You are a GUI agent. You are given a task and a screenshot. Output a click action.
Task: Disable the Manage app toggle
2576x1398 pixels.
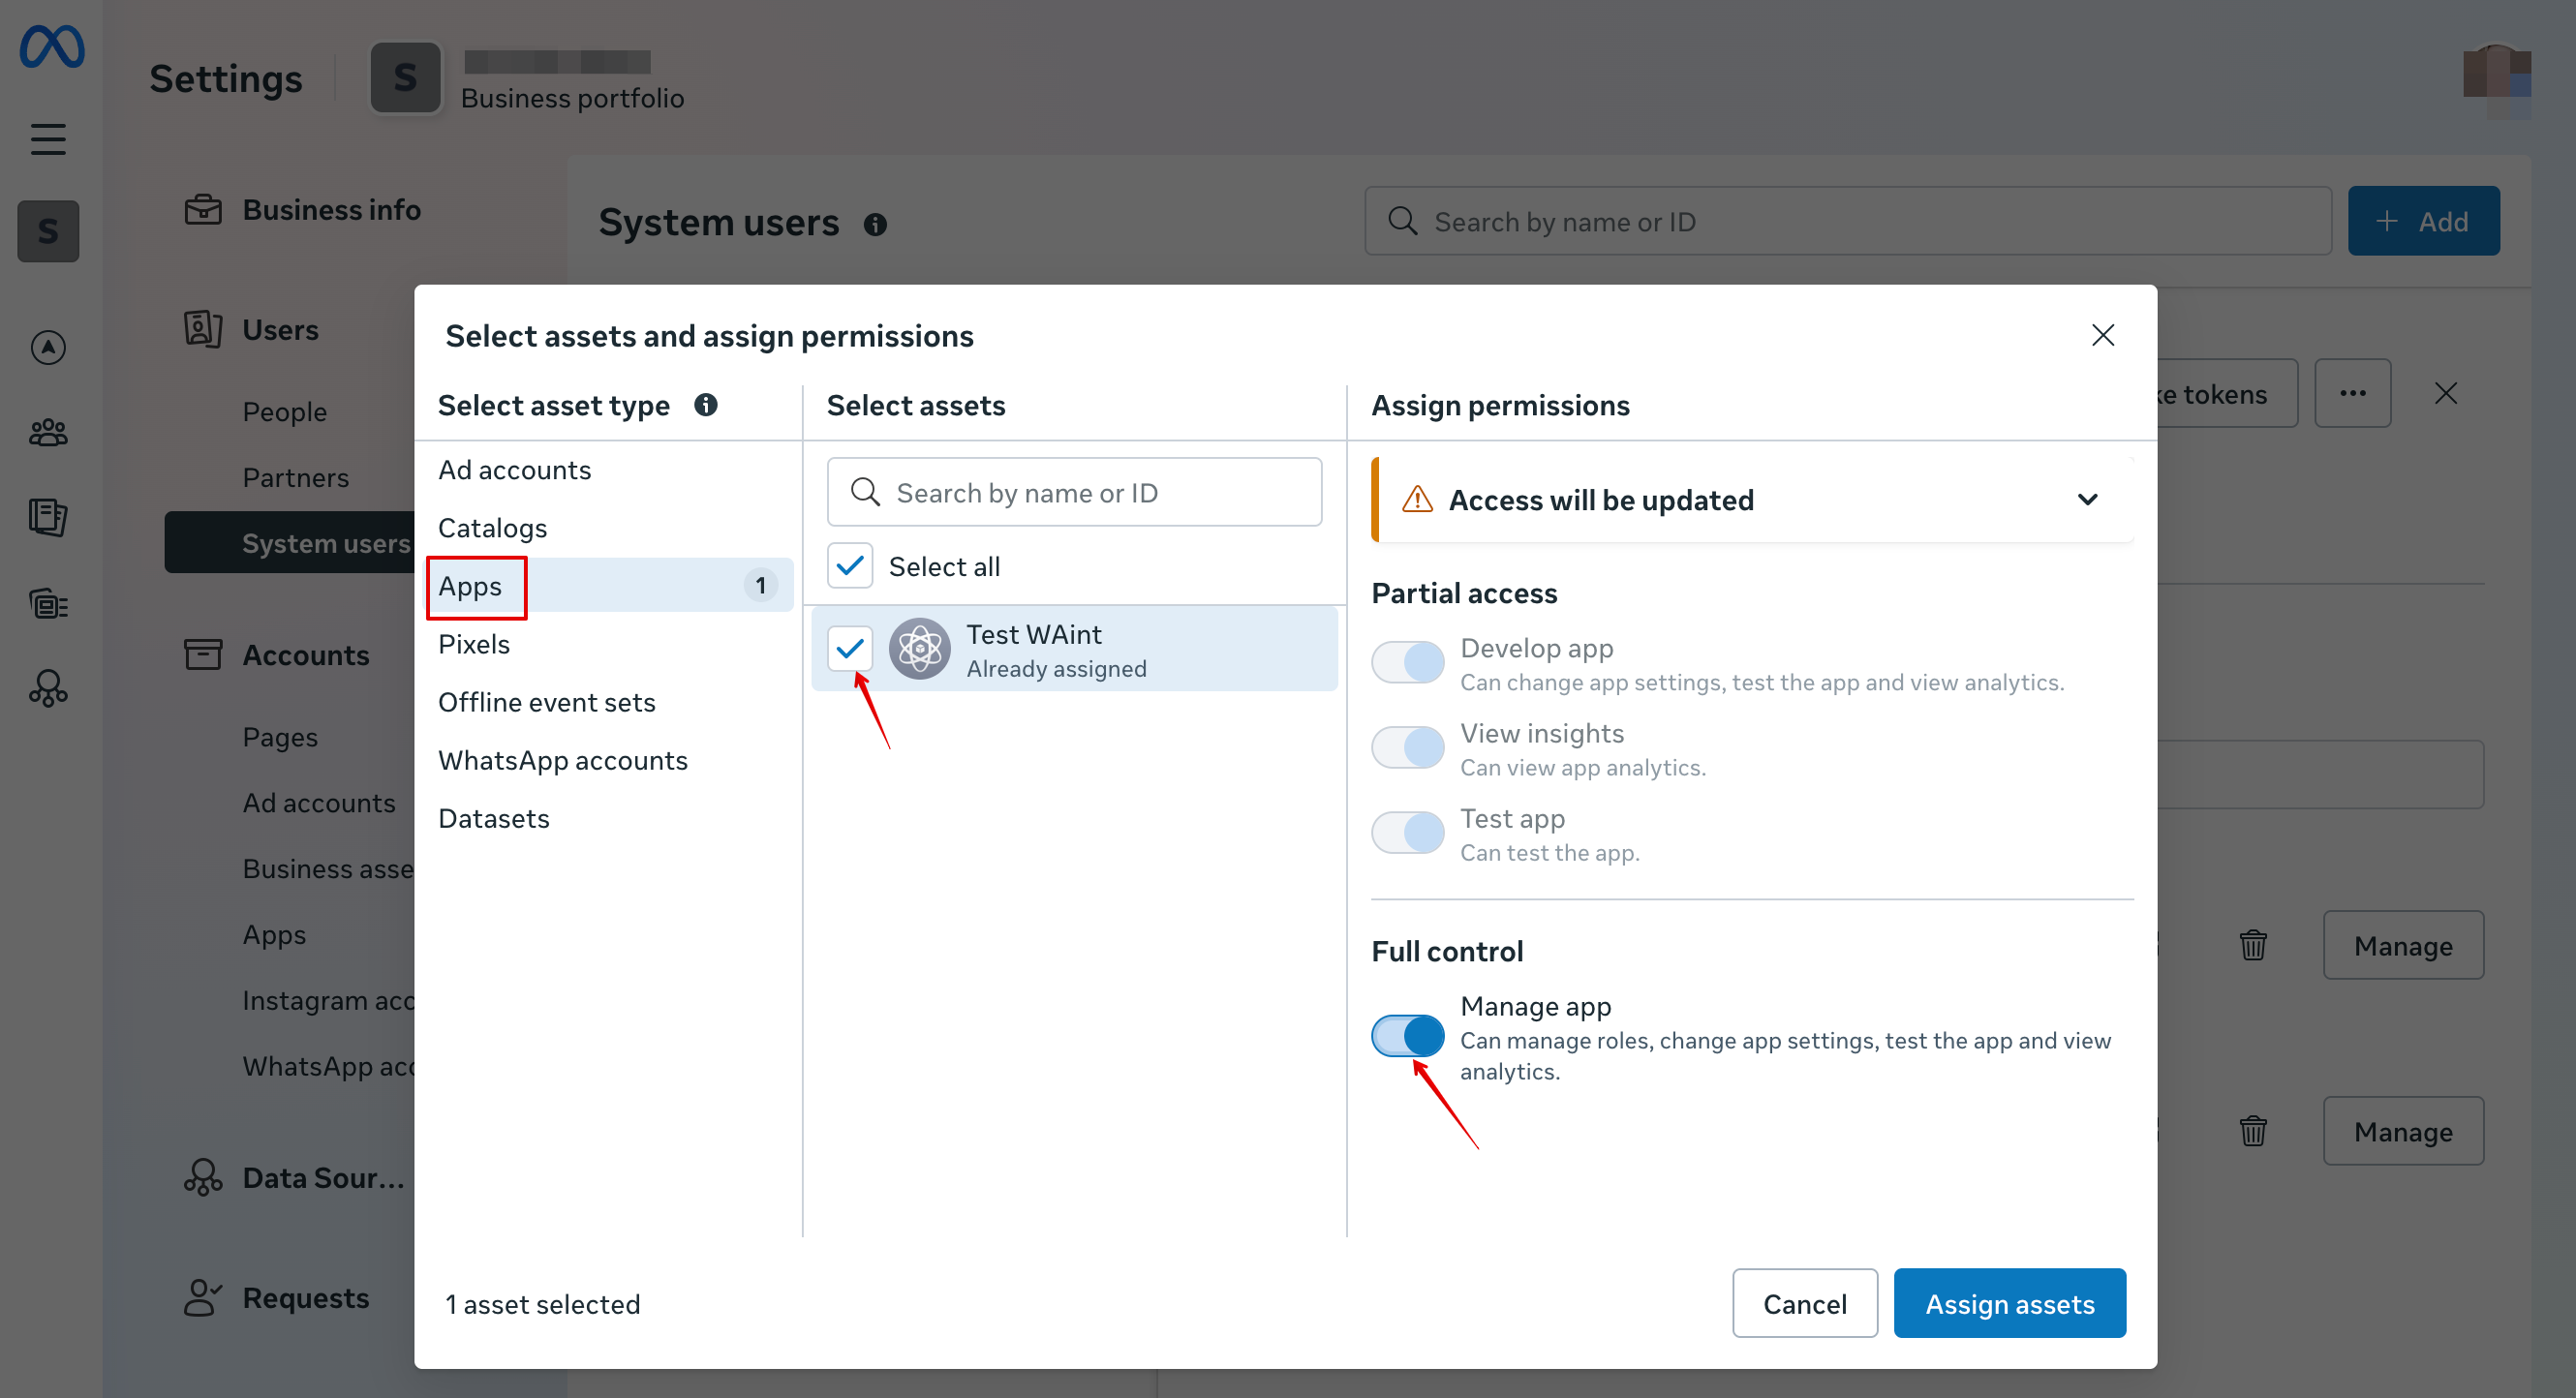tap(1407, 1036)
